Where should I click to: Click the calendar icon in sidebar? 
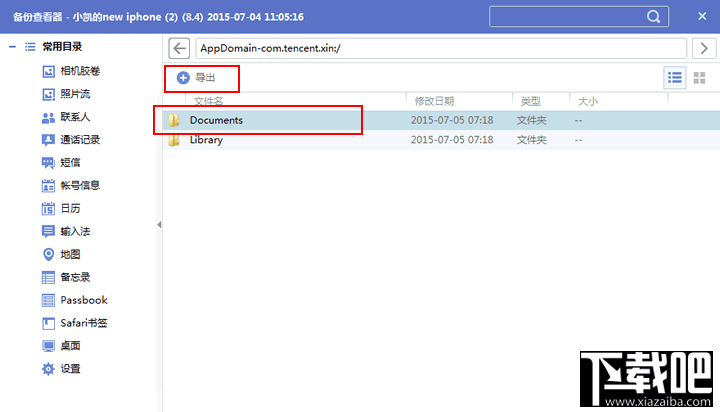point(48,209)
